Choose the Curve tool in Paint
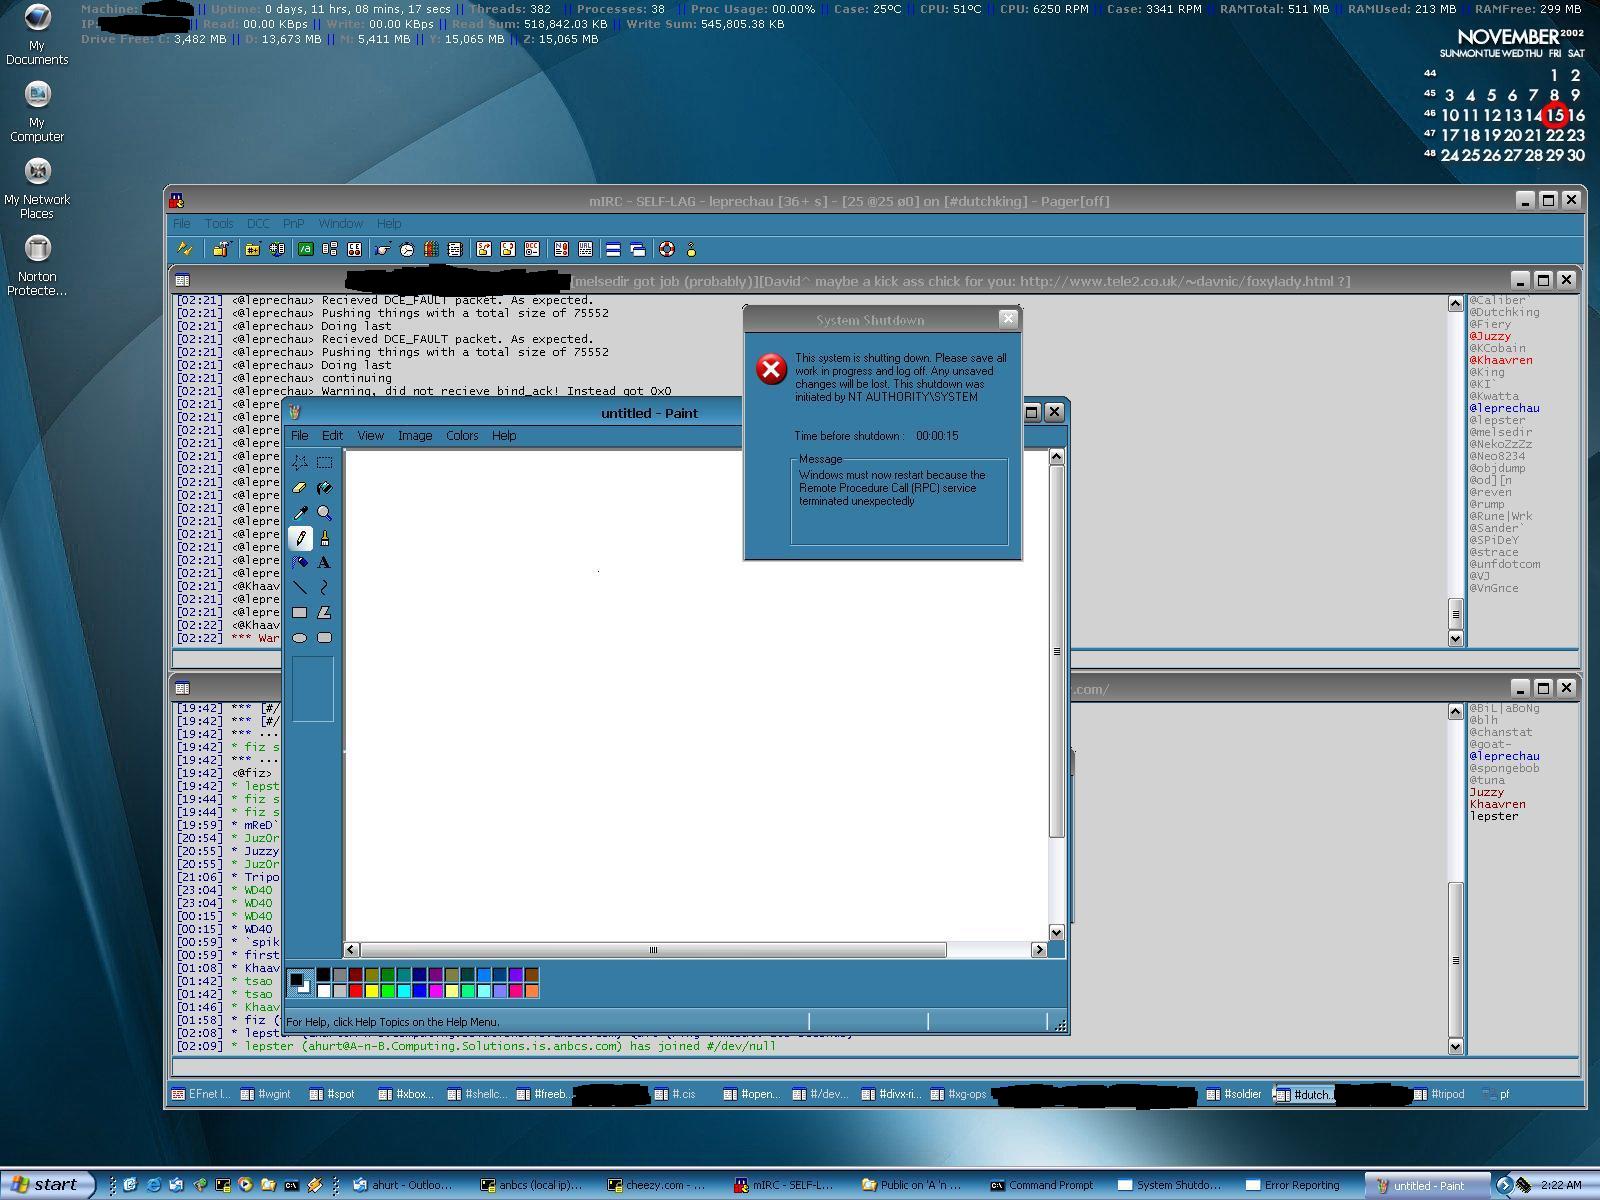1600x1200 pixels. click(x=324, y=588)
